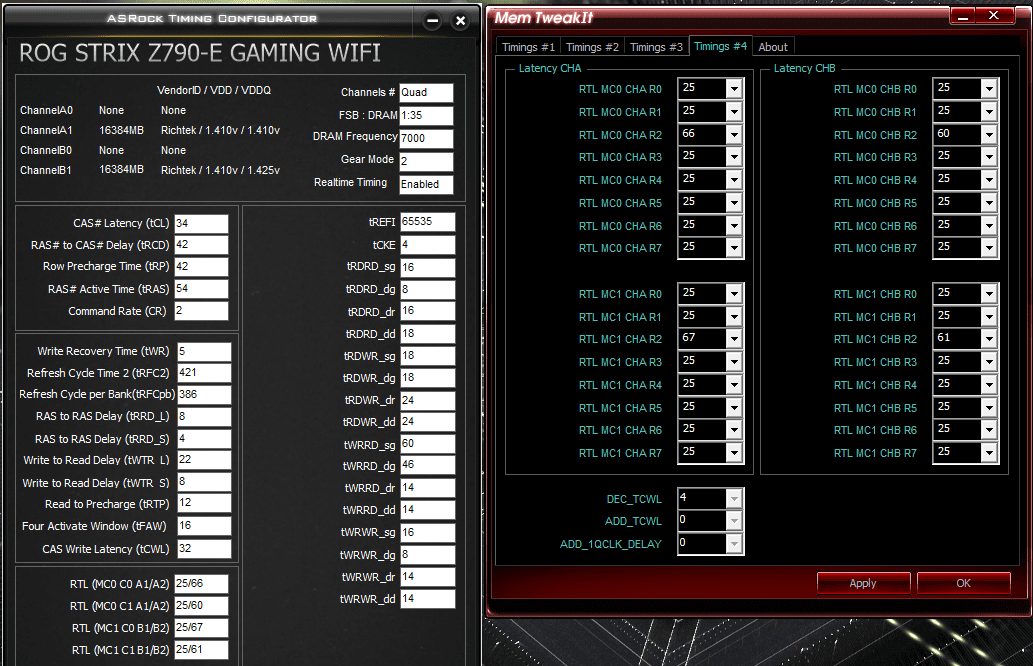Click the Refresh Cycle Time 2 (tRFC2) field

coord(204,373)
